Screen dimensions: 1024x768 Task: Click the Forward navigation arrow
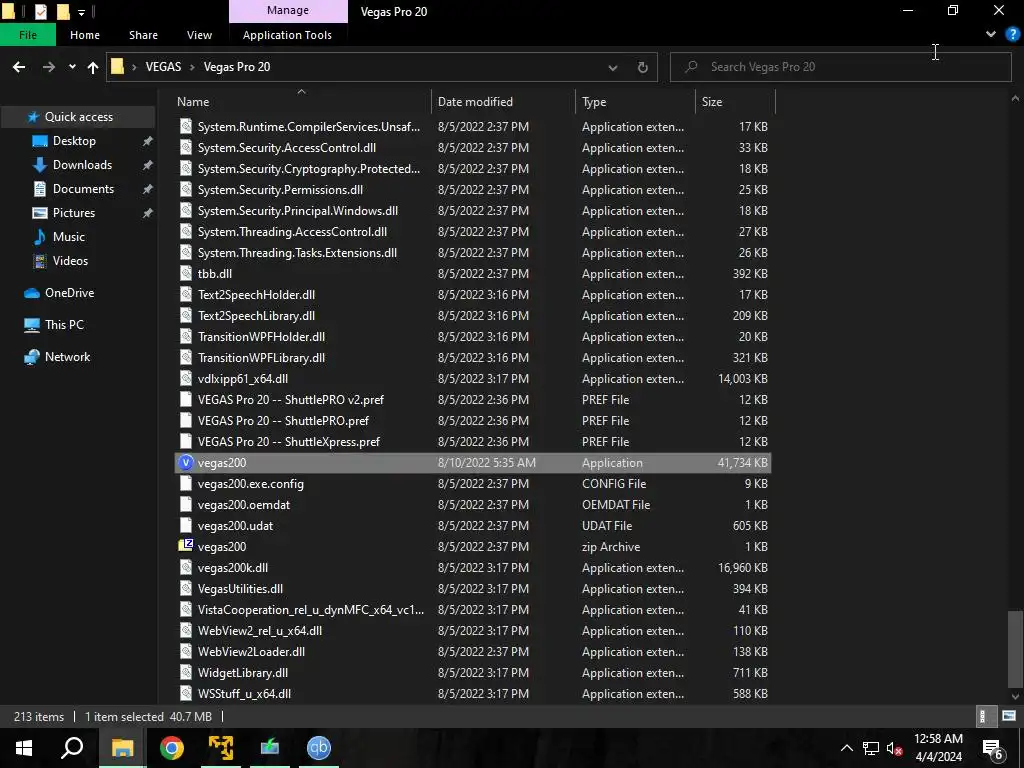49,67
